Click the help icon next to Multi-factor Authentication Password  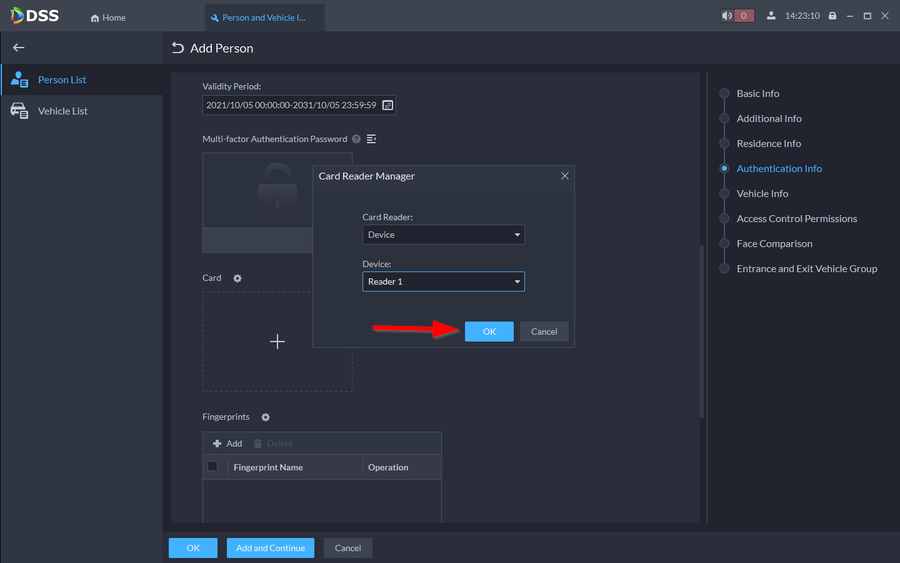[356, 139]
